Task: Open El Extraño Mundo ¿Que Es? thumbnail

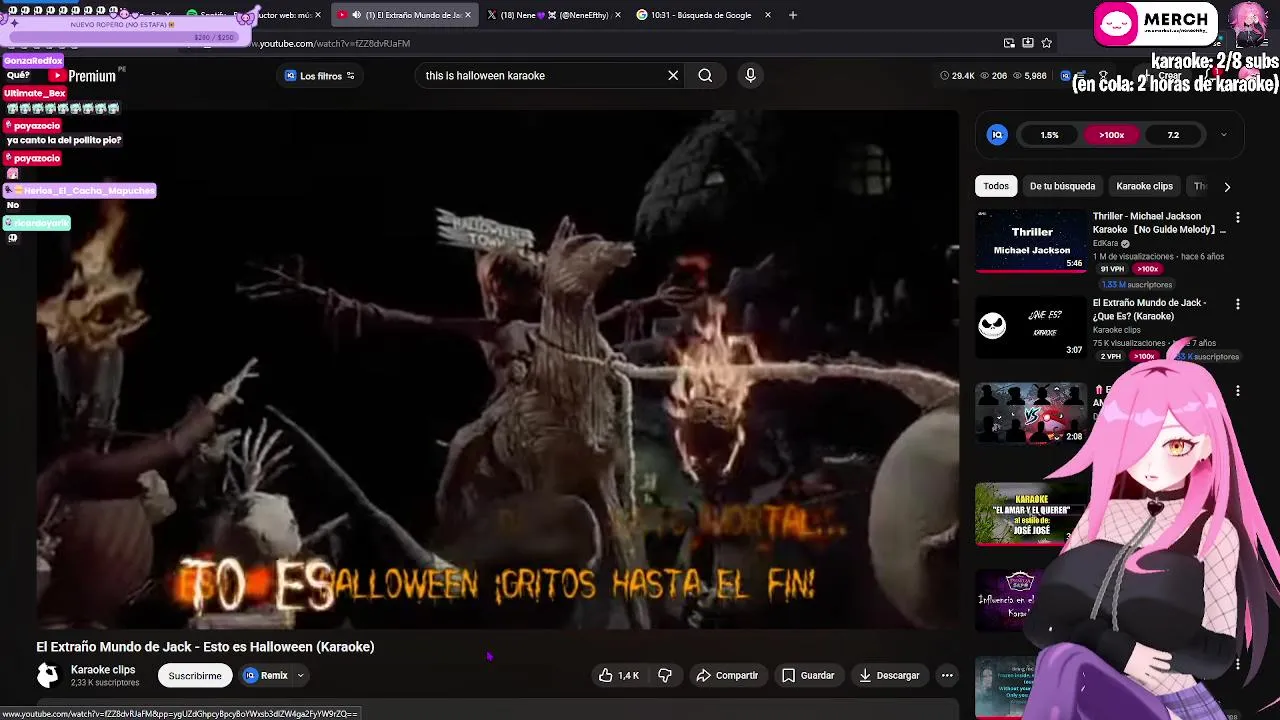Action: [x=1031, y=327]
